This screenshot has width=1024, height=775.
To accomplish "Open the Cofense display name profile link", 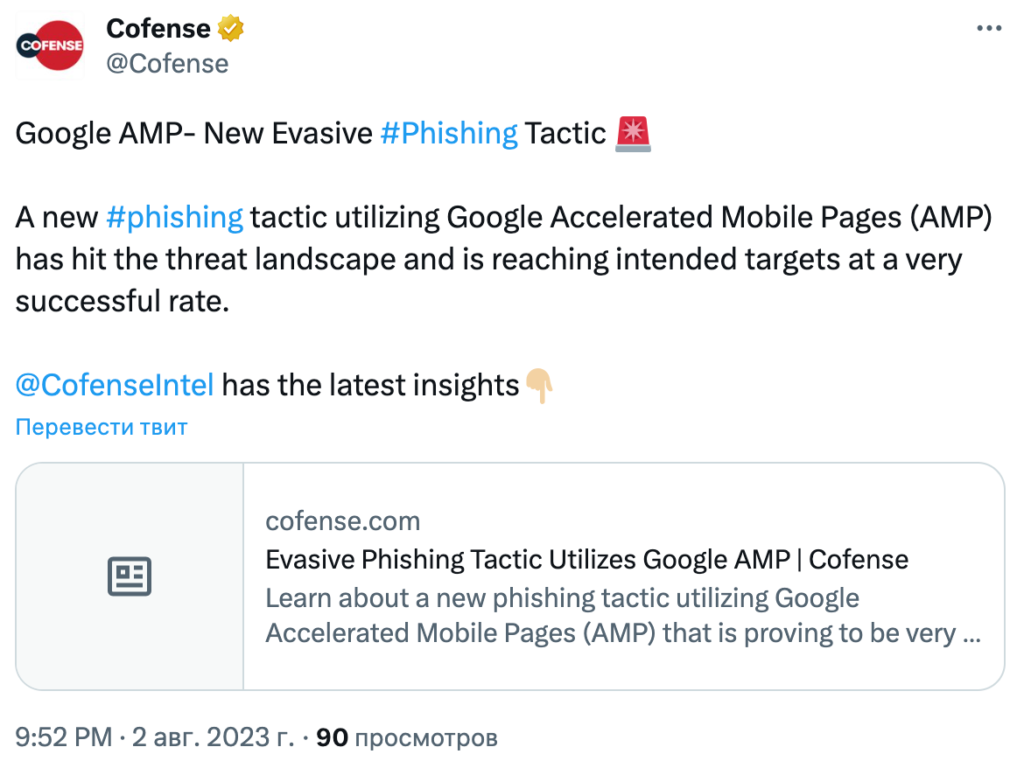I will pos(158,29).
